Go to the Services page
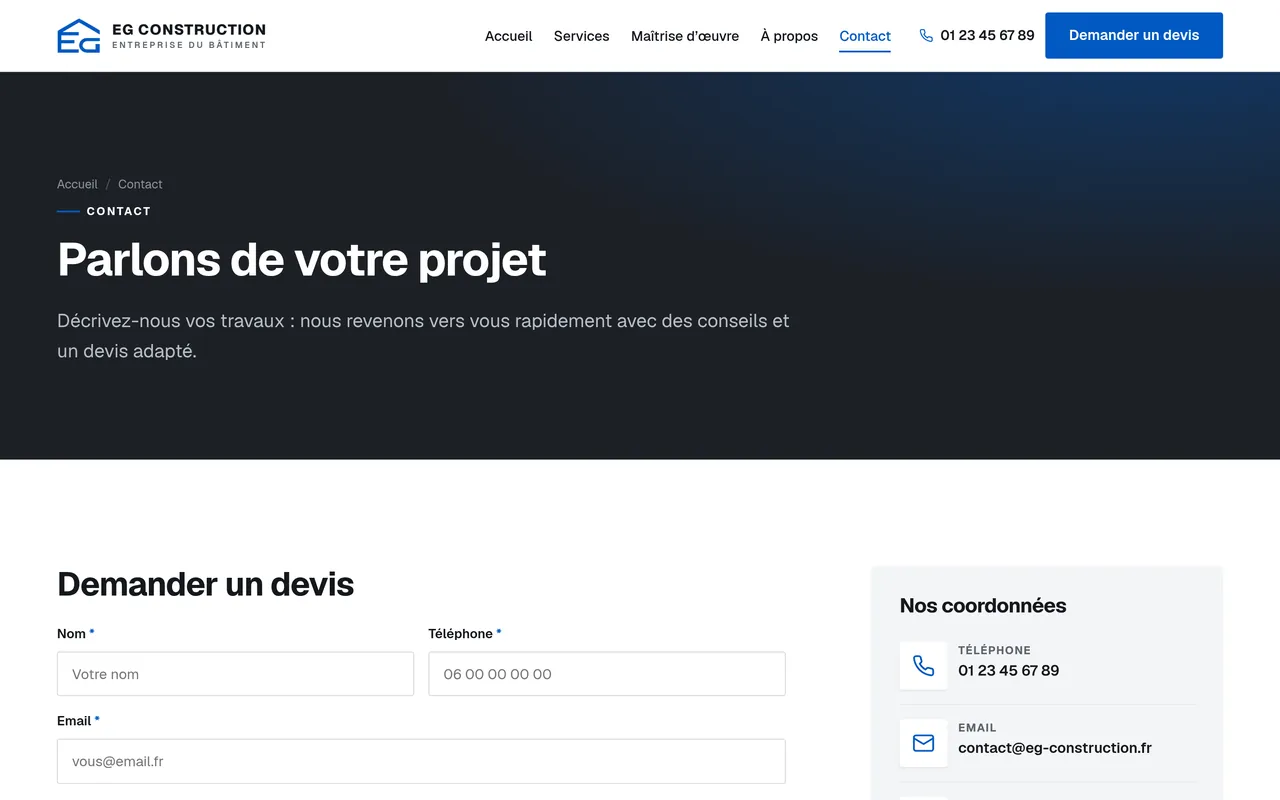 point(581,36)
